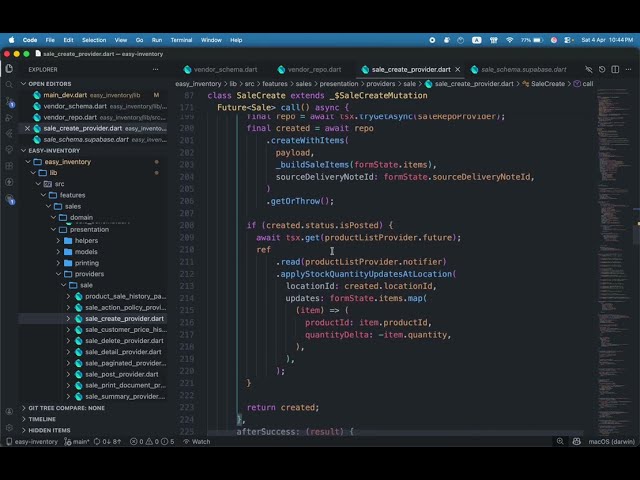This screenshot has height=480, width=640.
Task: Open the Search view in activity bar
Action: [x=9, y=84]
